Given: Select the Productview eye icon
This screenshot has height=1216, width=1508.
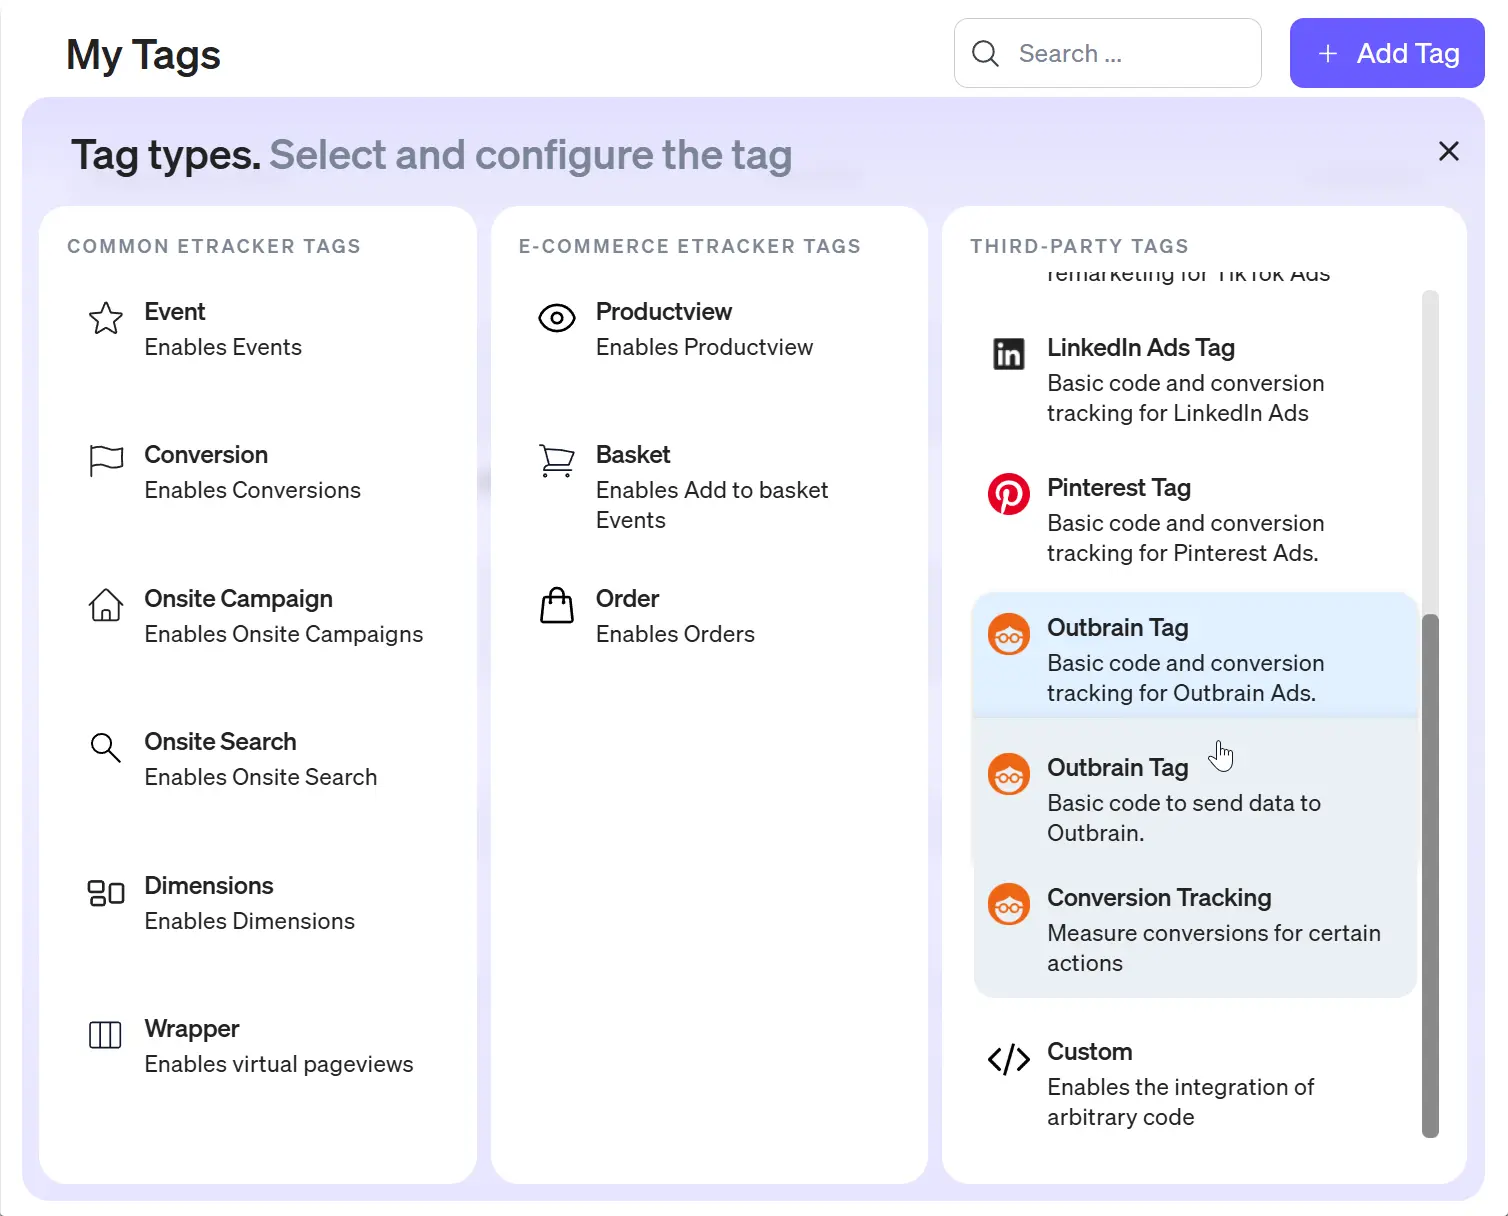Looking at the screenshot, I should point(556,318).
